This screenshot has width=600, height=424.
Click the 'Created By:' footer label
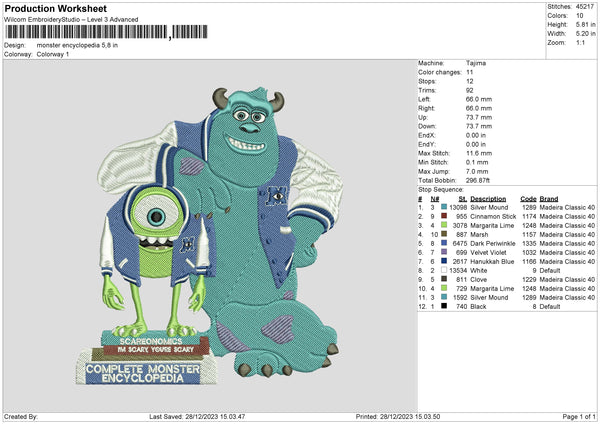pos(21,416)
